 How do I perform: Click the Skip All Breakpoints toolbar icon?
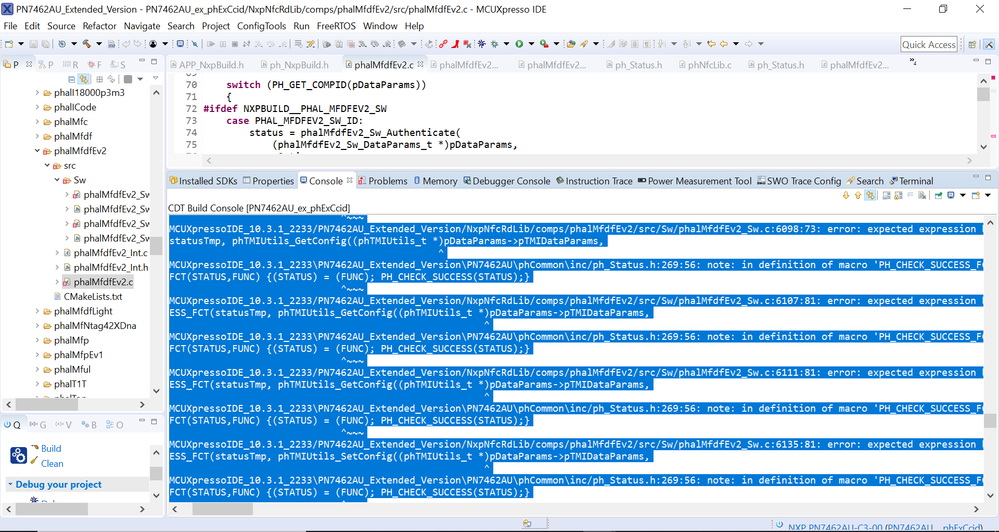click(x=194, y=44)
